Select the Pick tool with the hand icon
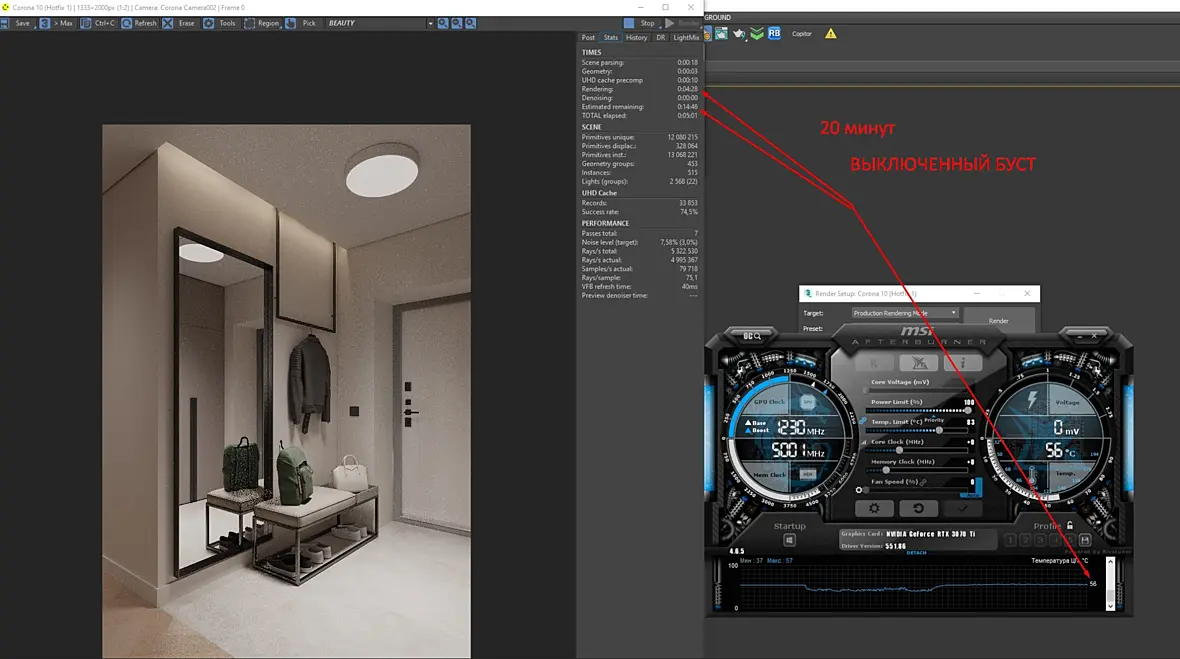Image resolution: width=1180 pixels, height=659 pixels. click(301, 23)
